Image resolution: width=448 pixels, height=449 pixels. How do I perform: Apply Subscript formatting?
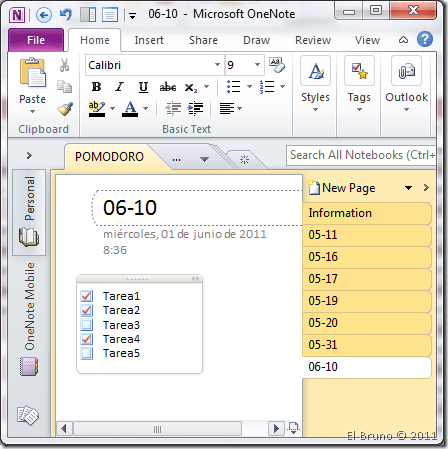pos(191,88)
